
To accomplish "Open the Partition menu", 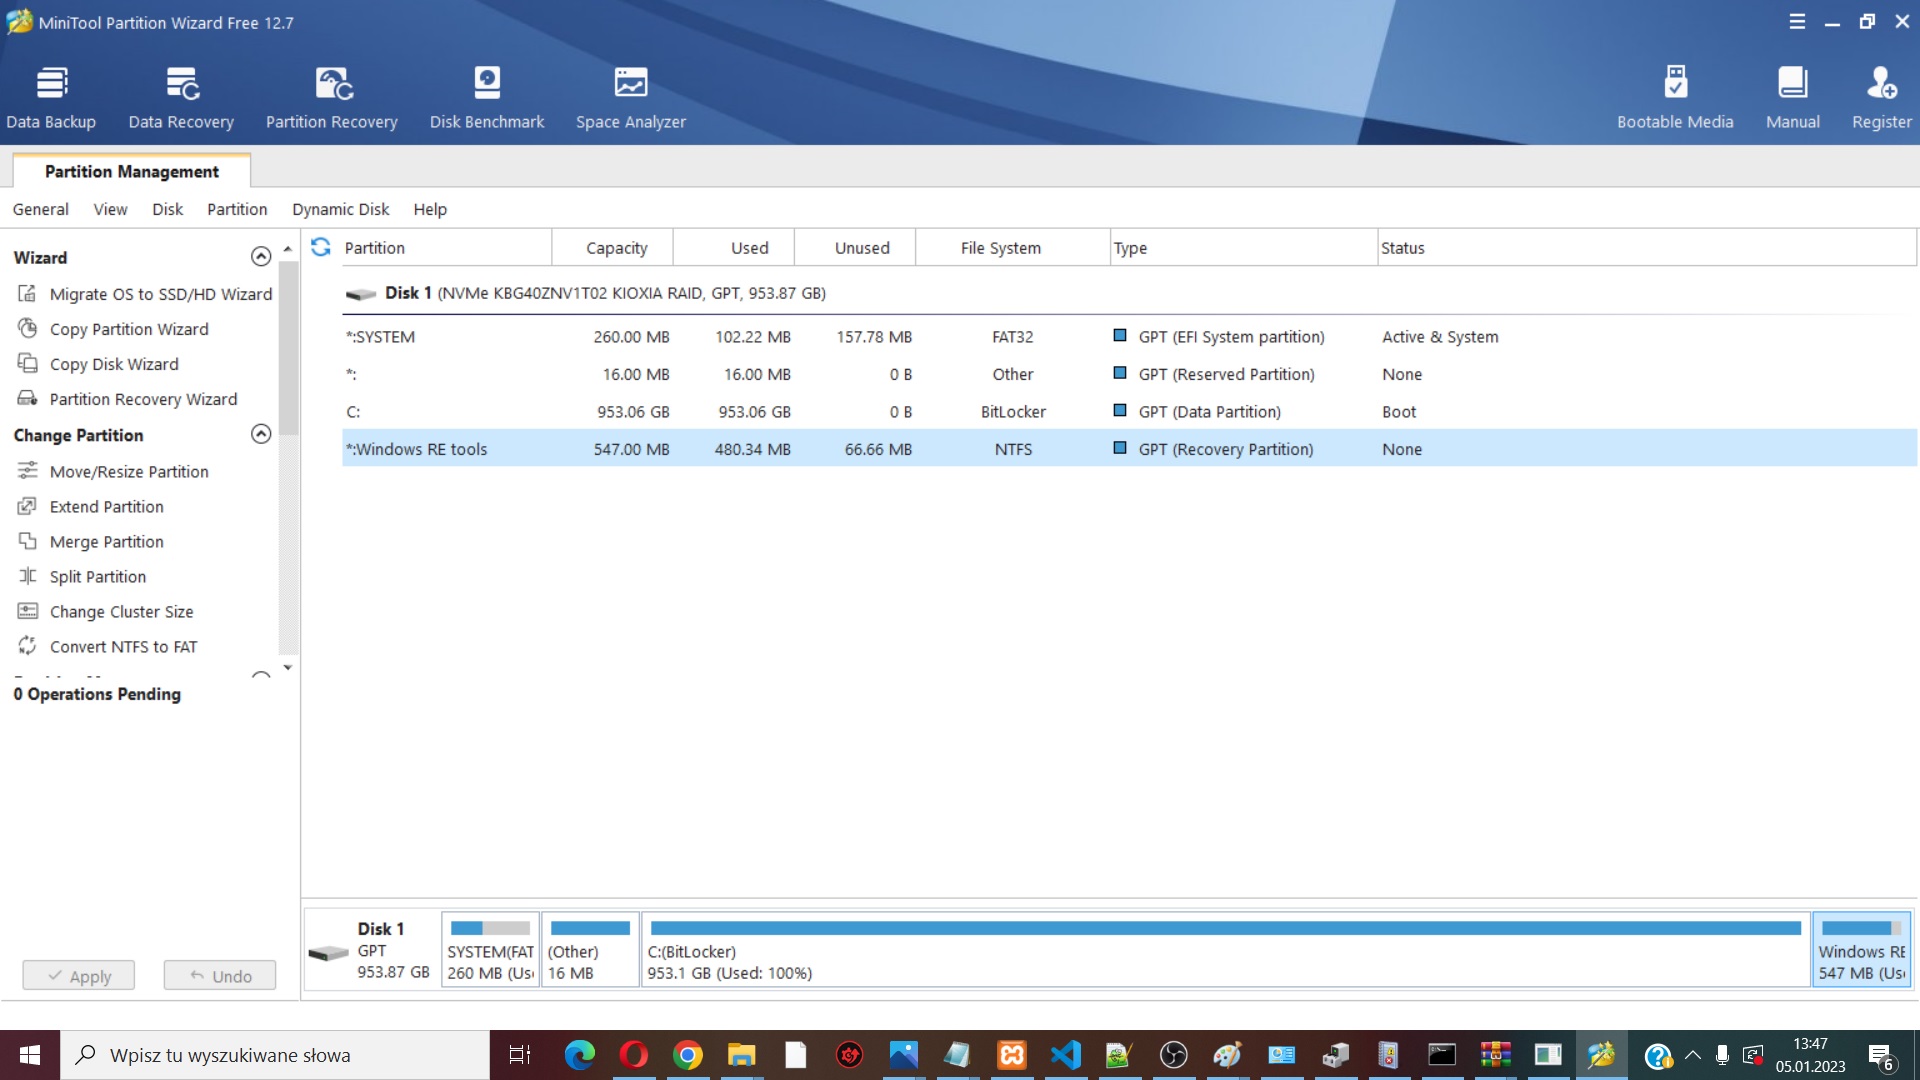I will (237, 209).
